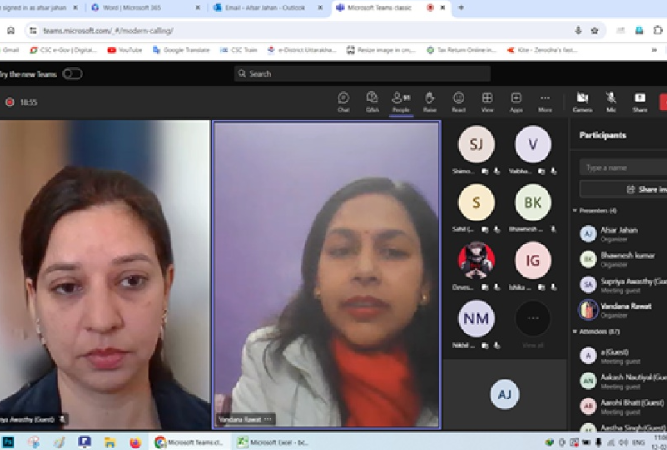Toggle the Camera on or off
Screen dimensions: 667x450
(x=582, y=100)
